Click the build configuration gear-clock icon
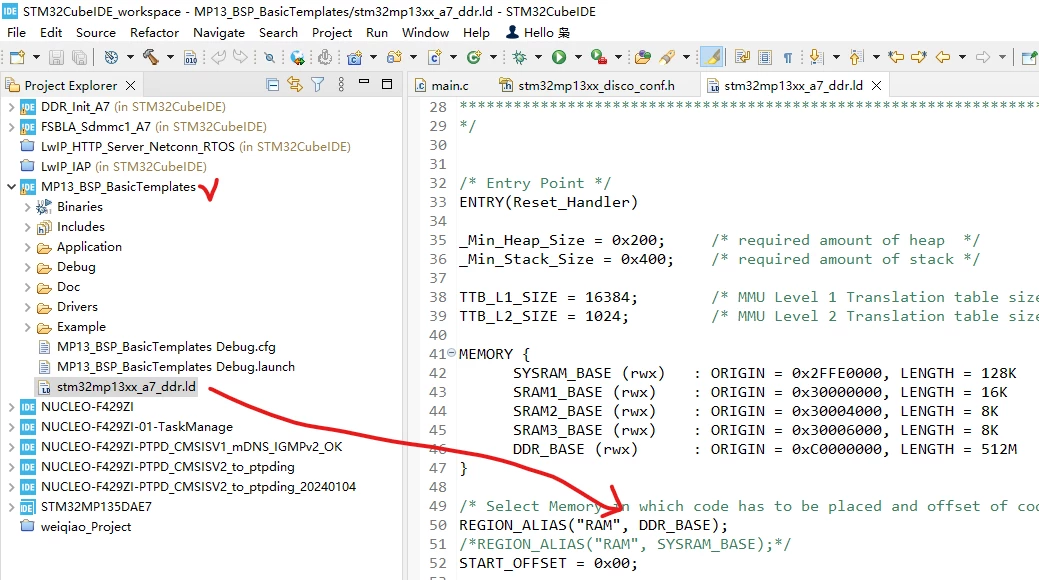The height and width of the screenshot is (580, 1039). (x=111, y=58)
